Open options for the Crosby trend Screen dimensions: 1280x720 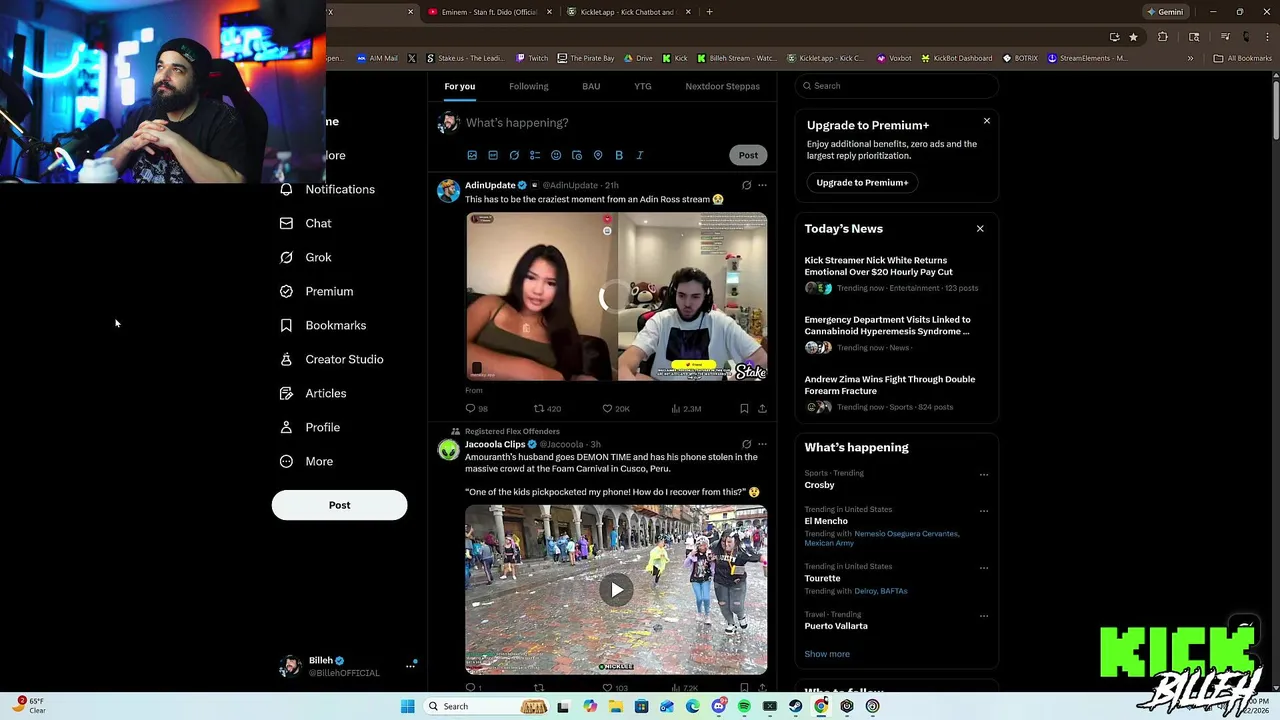[984, 475]
